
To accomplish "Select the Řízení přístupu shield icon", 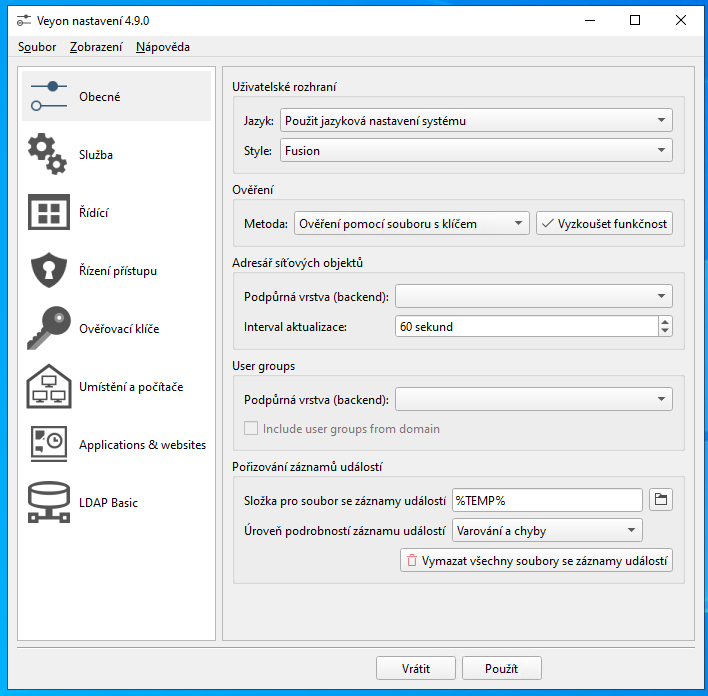I will (49, 271).
